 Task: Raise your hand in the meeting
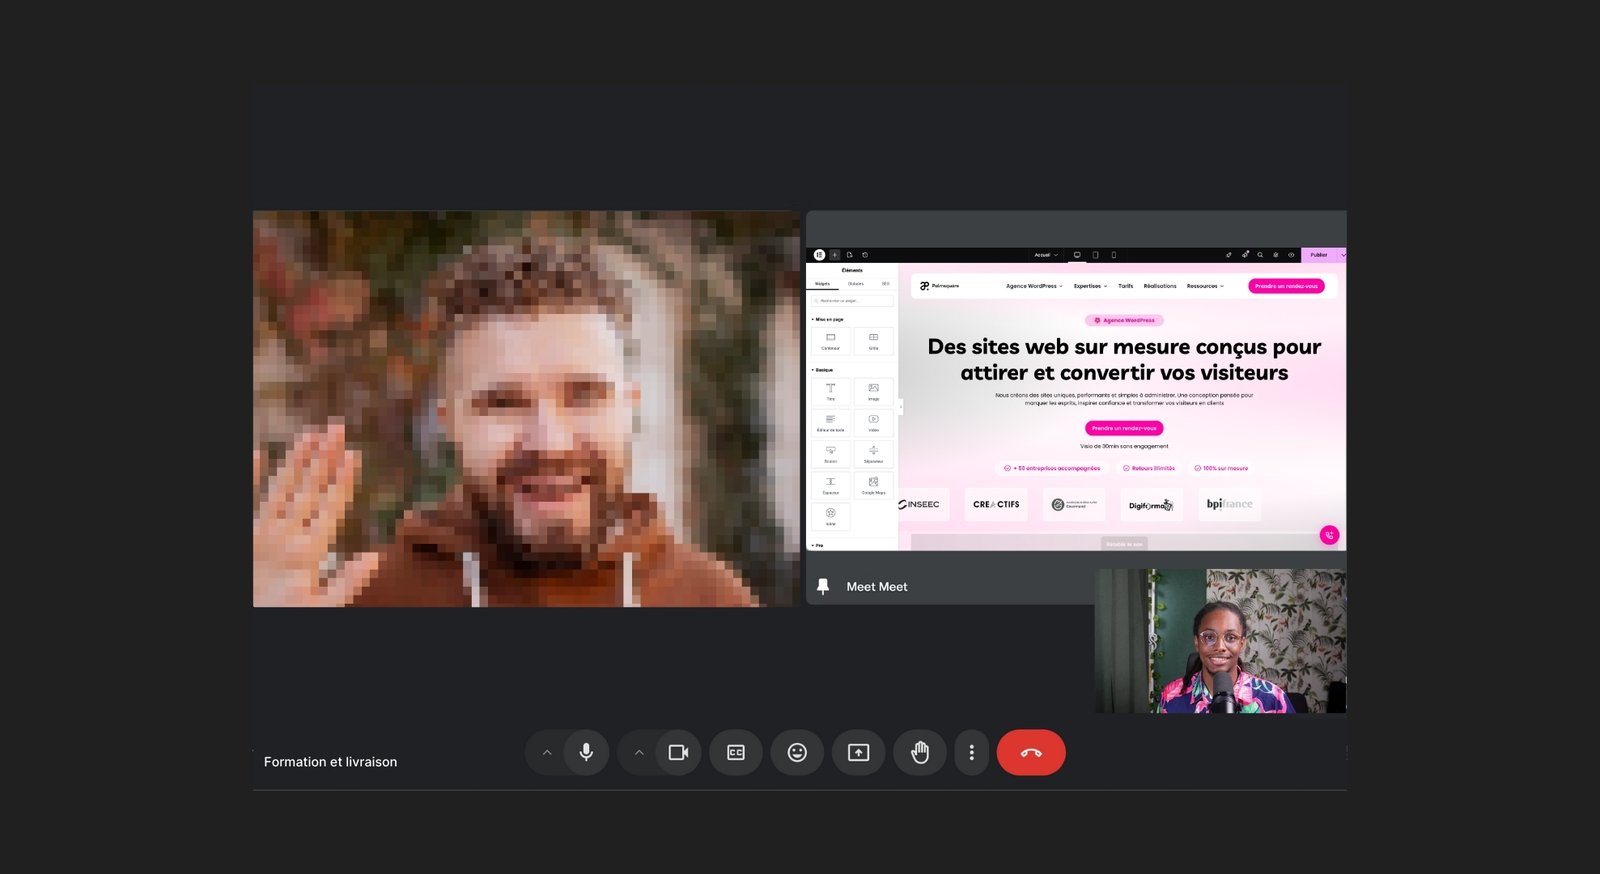pyautogui.click(x=920, y=752)
